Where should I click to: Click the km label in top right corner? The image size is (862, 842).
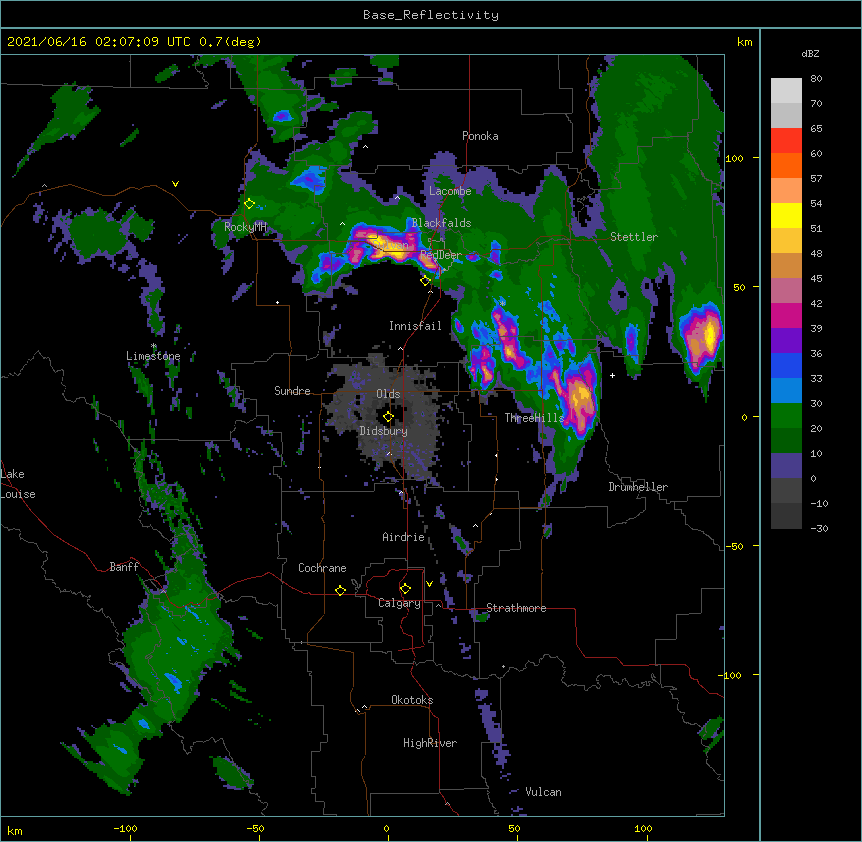[744, 42]
